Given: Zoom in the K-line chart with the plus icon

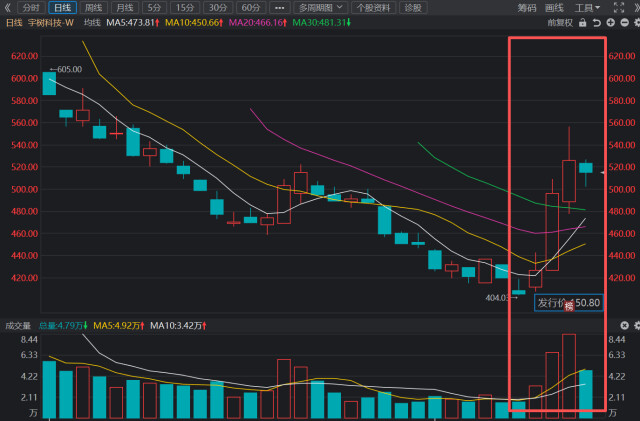Looking at the screenshot, I should [x=611, y=23].
